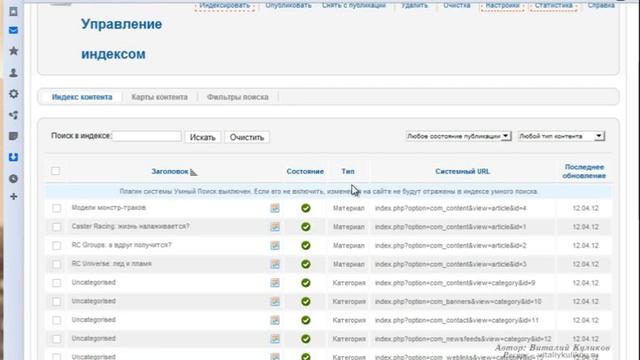Screen dimensions: 640x360
Task: Click the Caster Racing title text
Action: coord(131,226)
